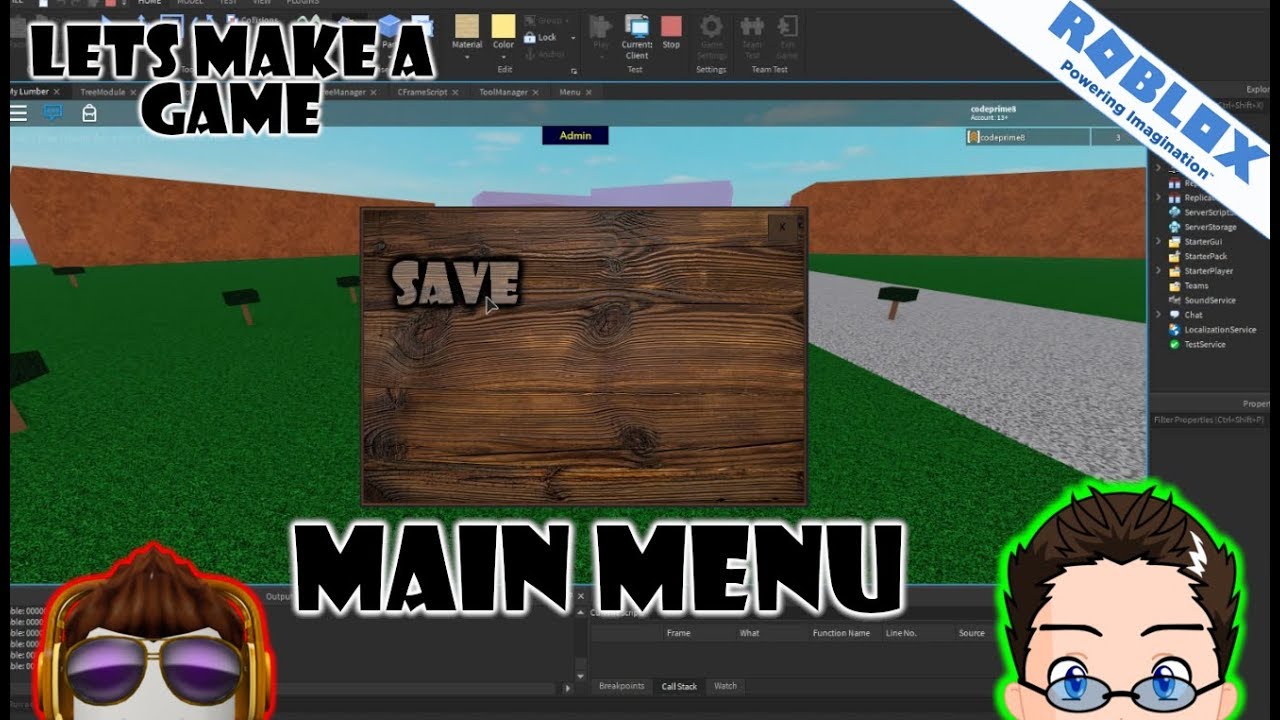Expand the Material dropdown arrow
This screenshot has height=720, width=1280.
pos(467,57)
